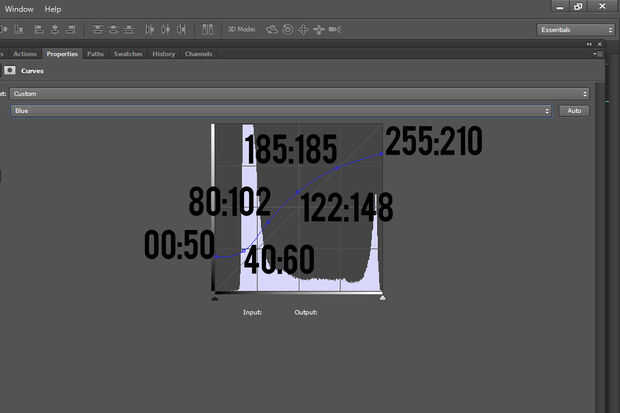Click the distribute bottom edges icon
Screen dimensions: 620x413
coord(129,29)
